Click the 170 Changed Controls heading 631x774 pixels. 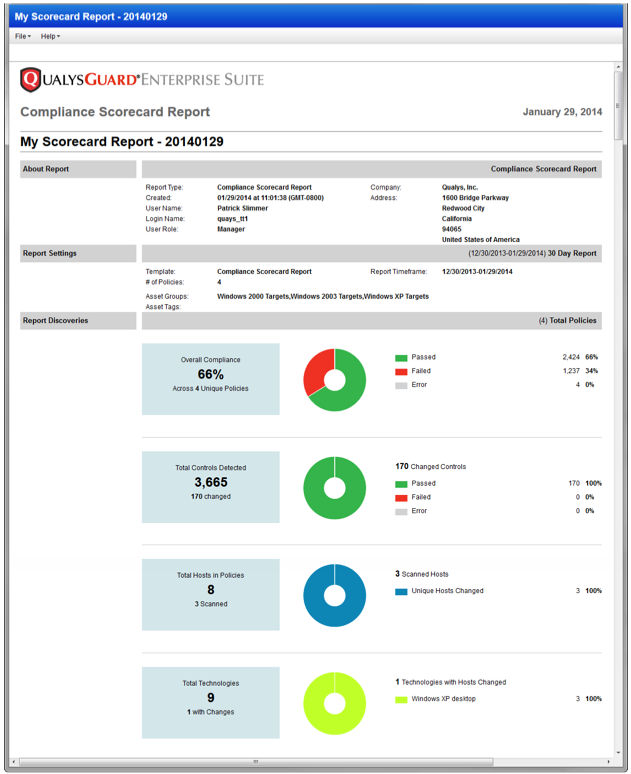tap(431, 466)
